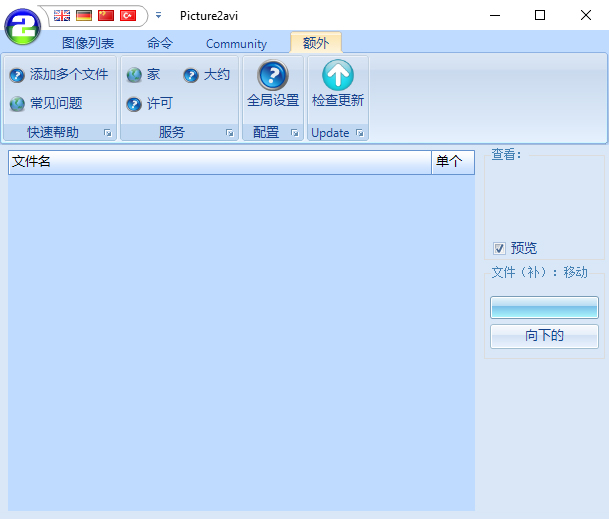Click the globe icon beside 家

click(x=134, y=75)
